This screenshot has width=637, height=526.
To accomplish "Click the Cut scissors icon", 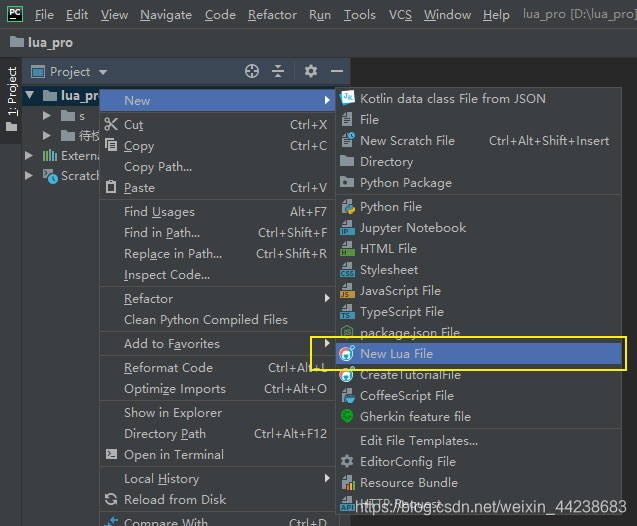I will coord(111,124).
